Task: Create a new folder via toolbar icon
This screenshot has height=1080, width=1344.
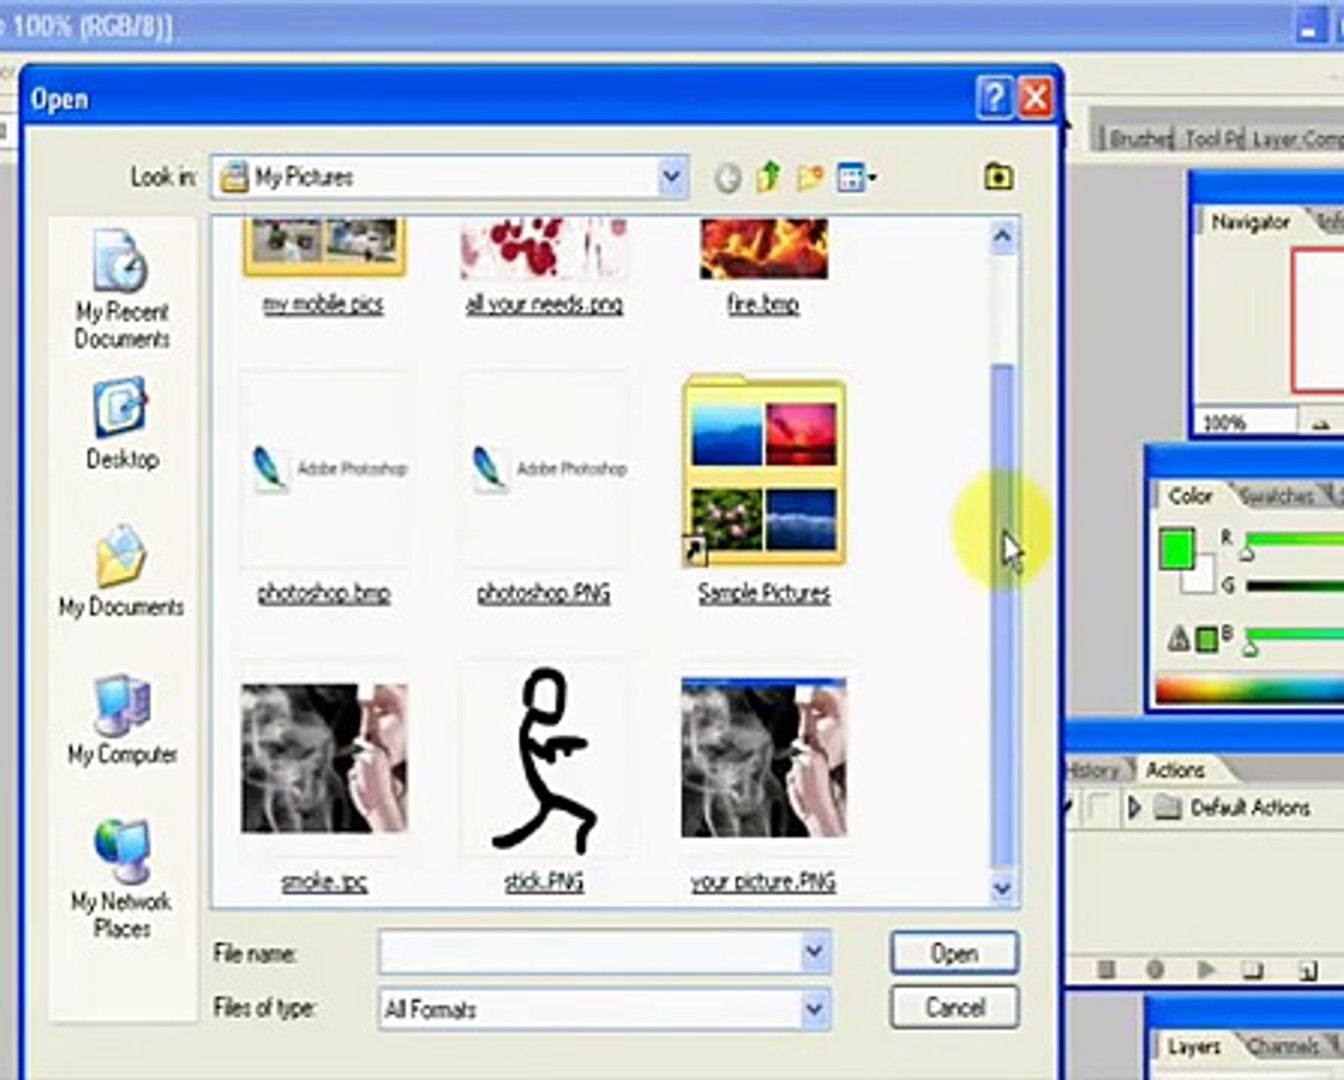Action: pos(809,178)
